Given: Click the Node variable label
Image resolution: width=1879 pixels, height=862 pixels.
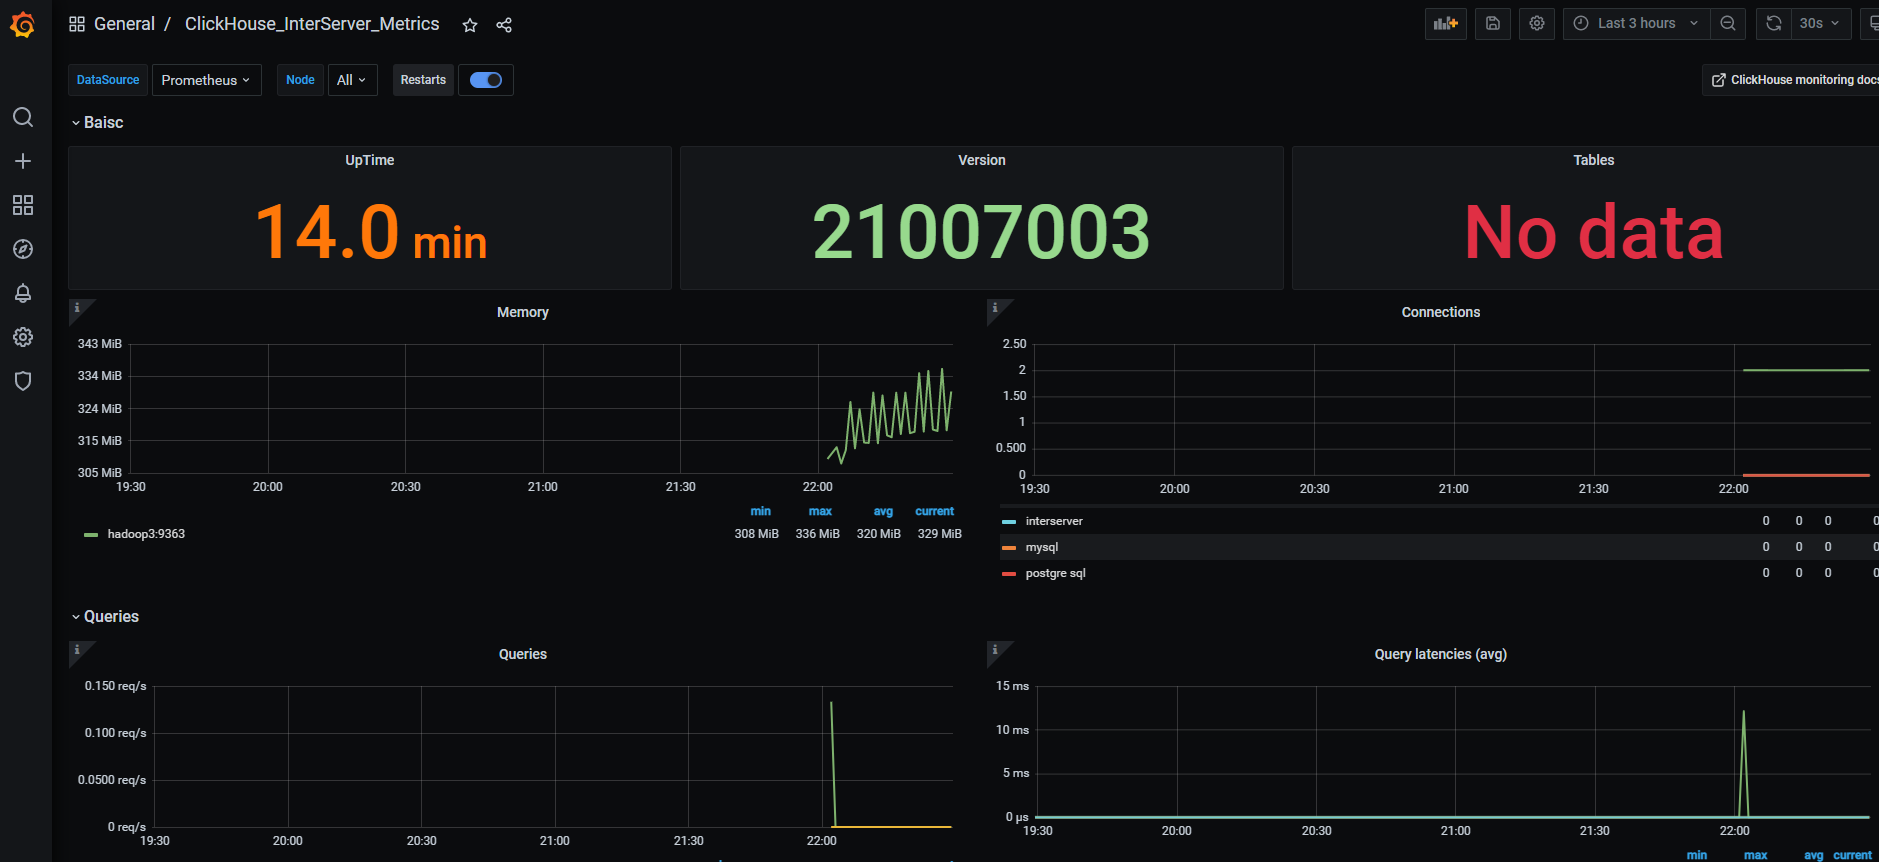Looking at the screenshot, I should [x=300, y=80].
